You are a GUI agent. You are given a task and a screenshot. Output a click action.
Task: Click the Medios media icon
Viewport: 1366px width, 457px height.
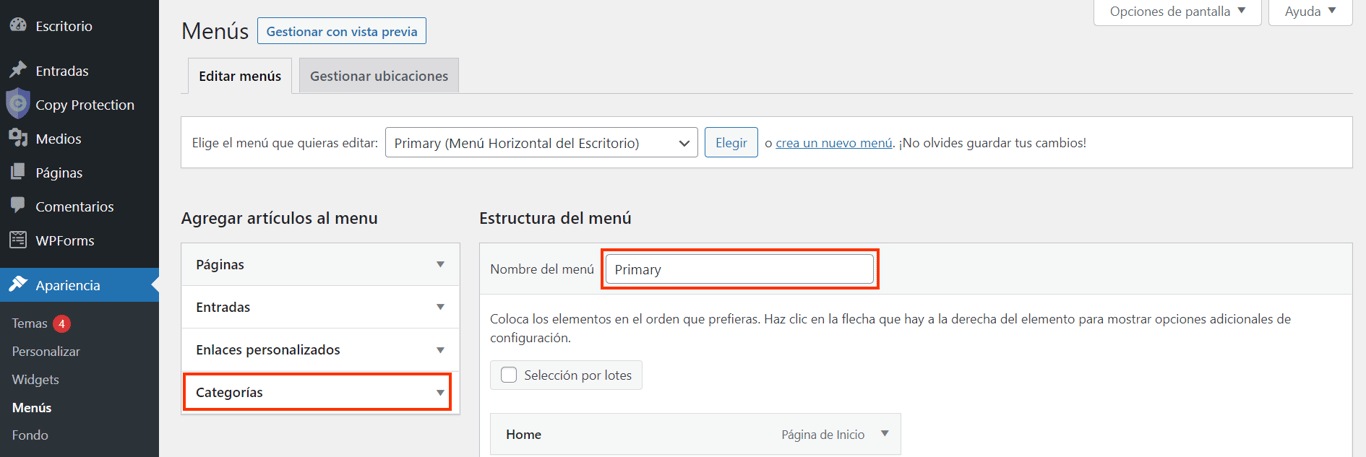(18, 138)
